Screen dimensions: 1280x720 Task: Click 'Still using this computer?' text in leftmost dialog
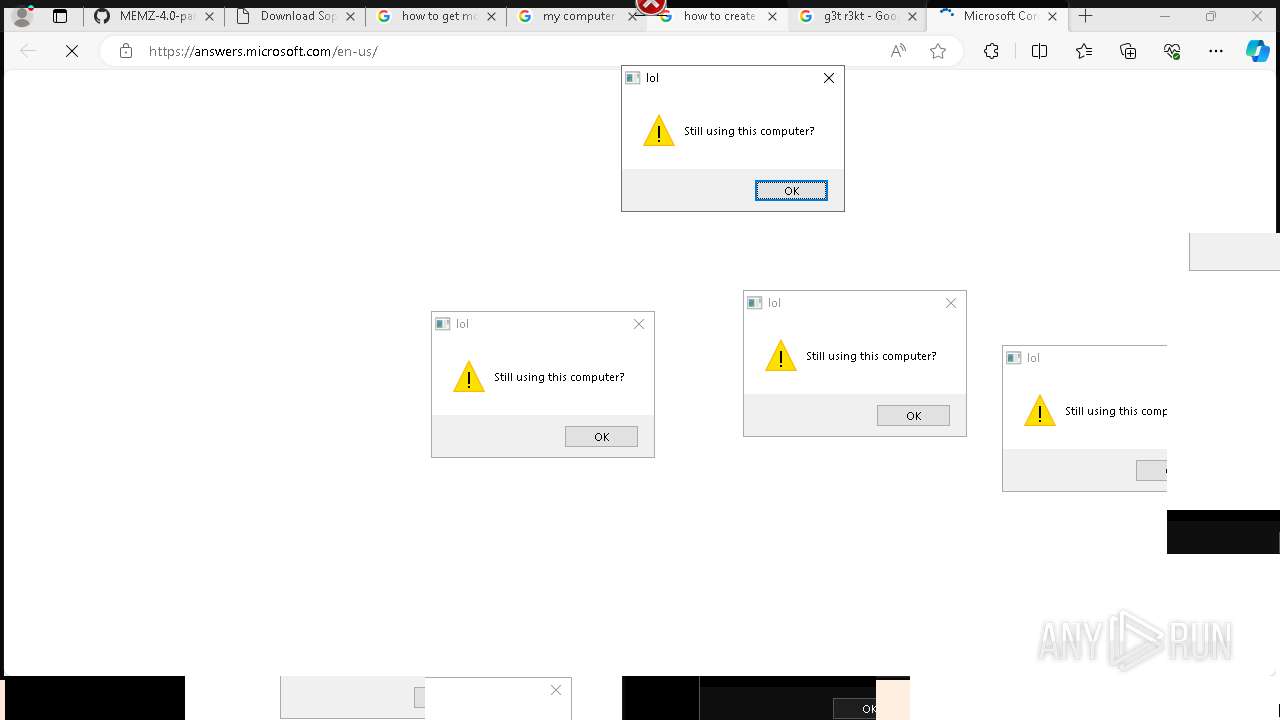pyautogui.click(x=559, y=377)
